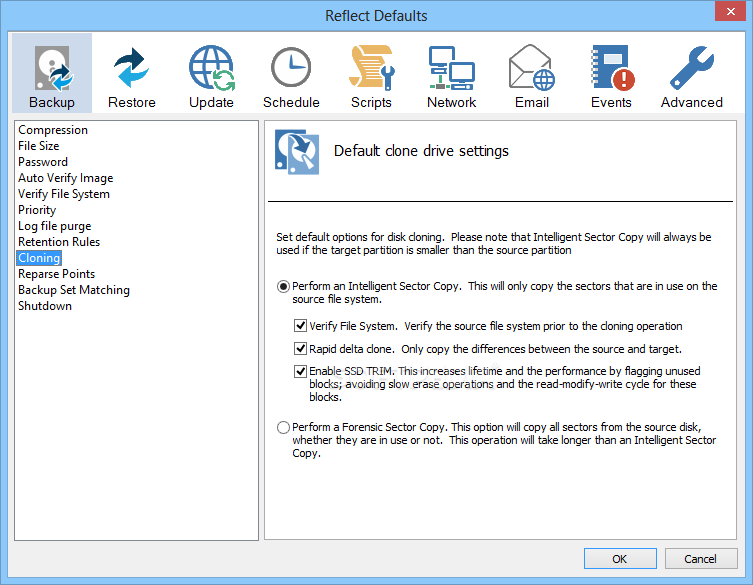Open the Email envelope icon
Screen dimensions: 753x585
click(x=532, y=67)
